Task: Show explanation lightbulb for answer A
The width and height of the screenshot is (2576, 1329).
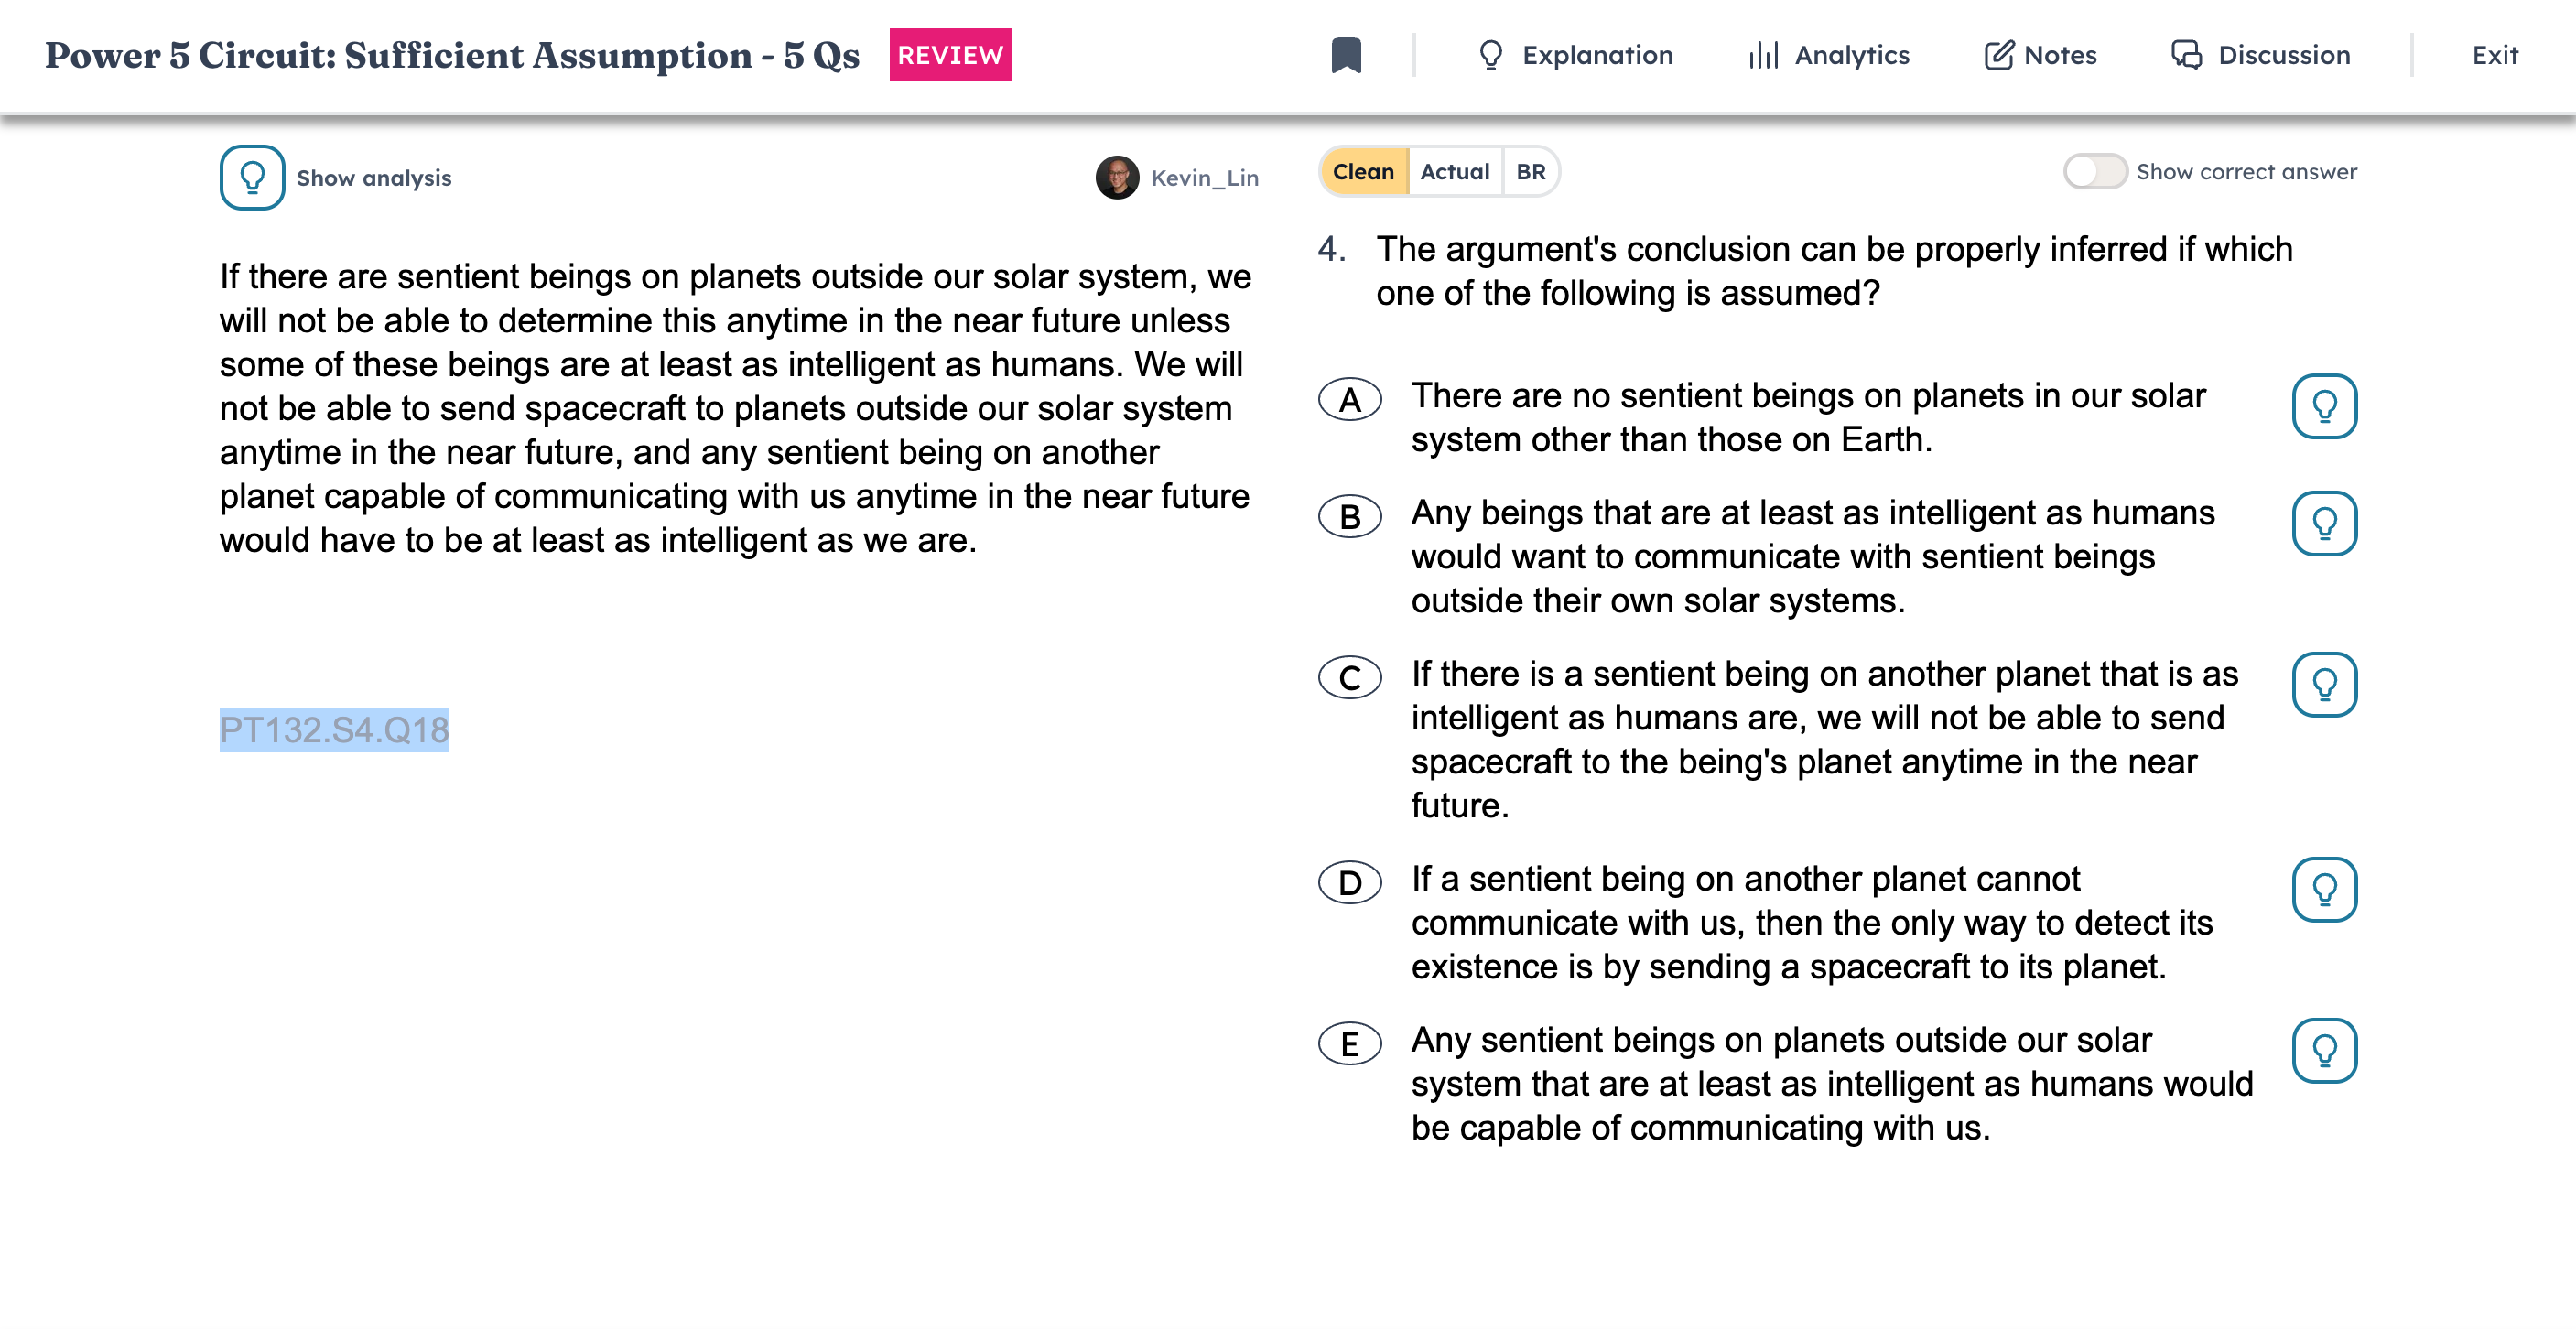Action: [2324, 406]
